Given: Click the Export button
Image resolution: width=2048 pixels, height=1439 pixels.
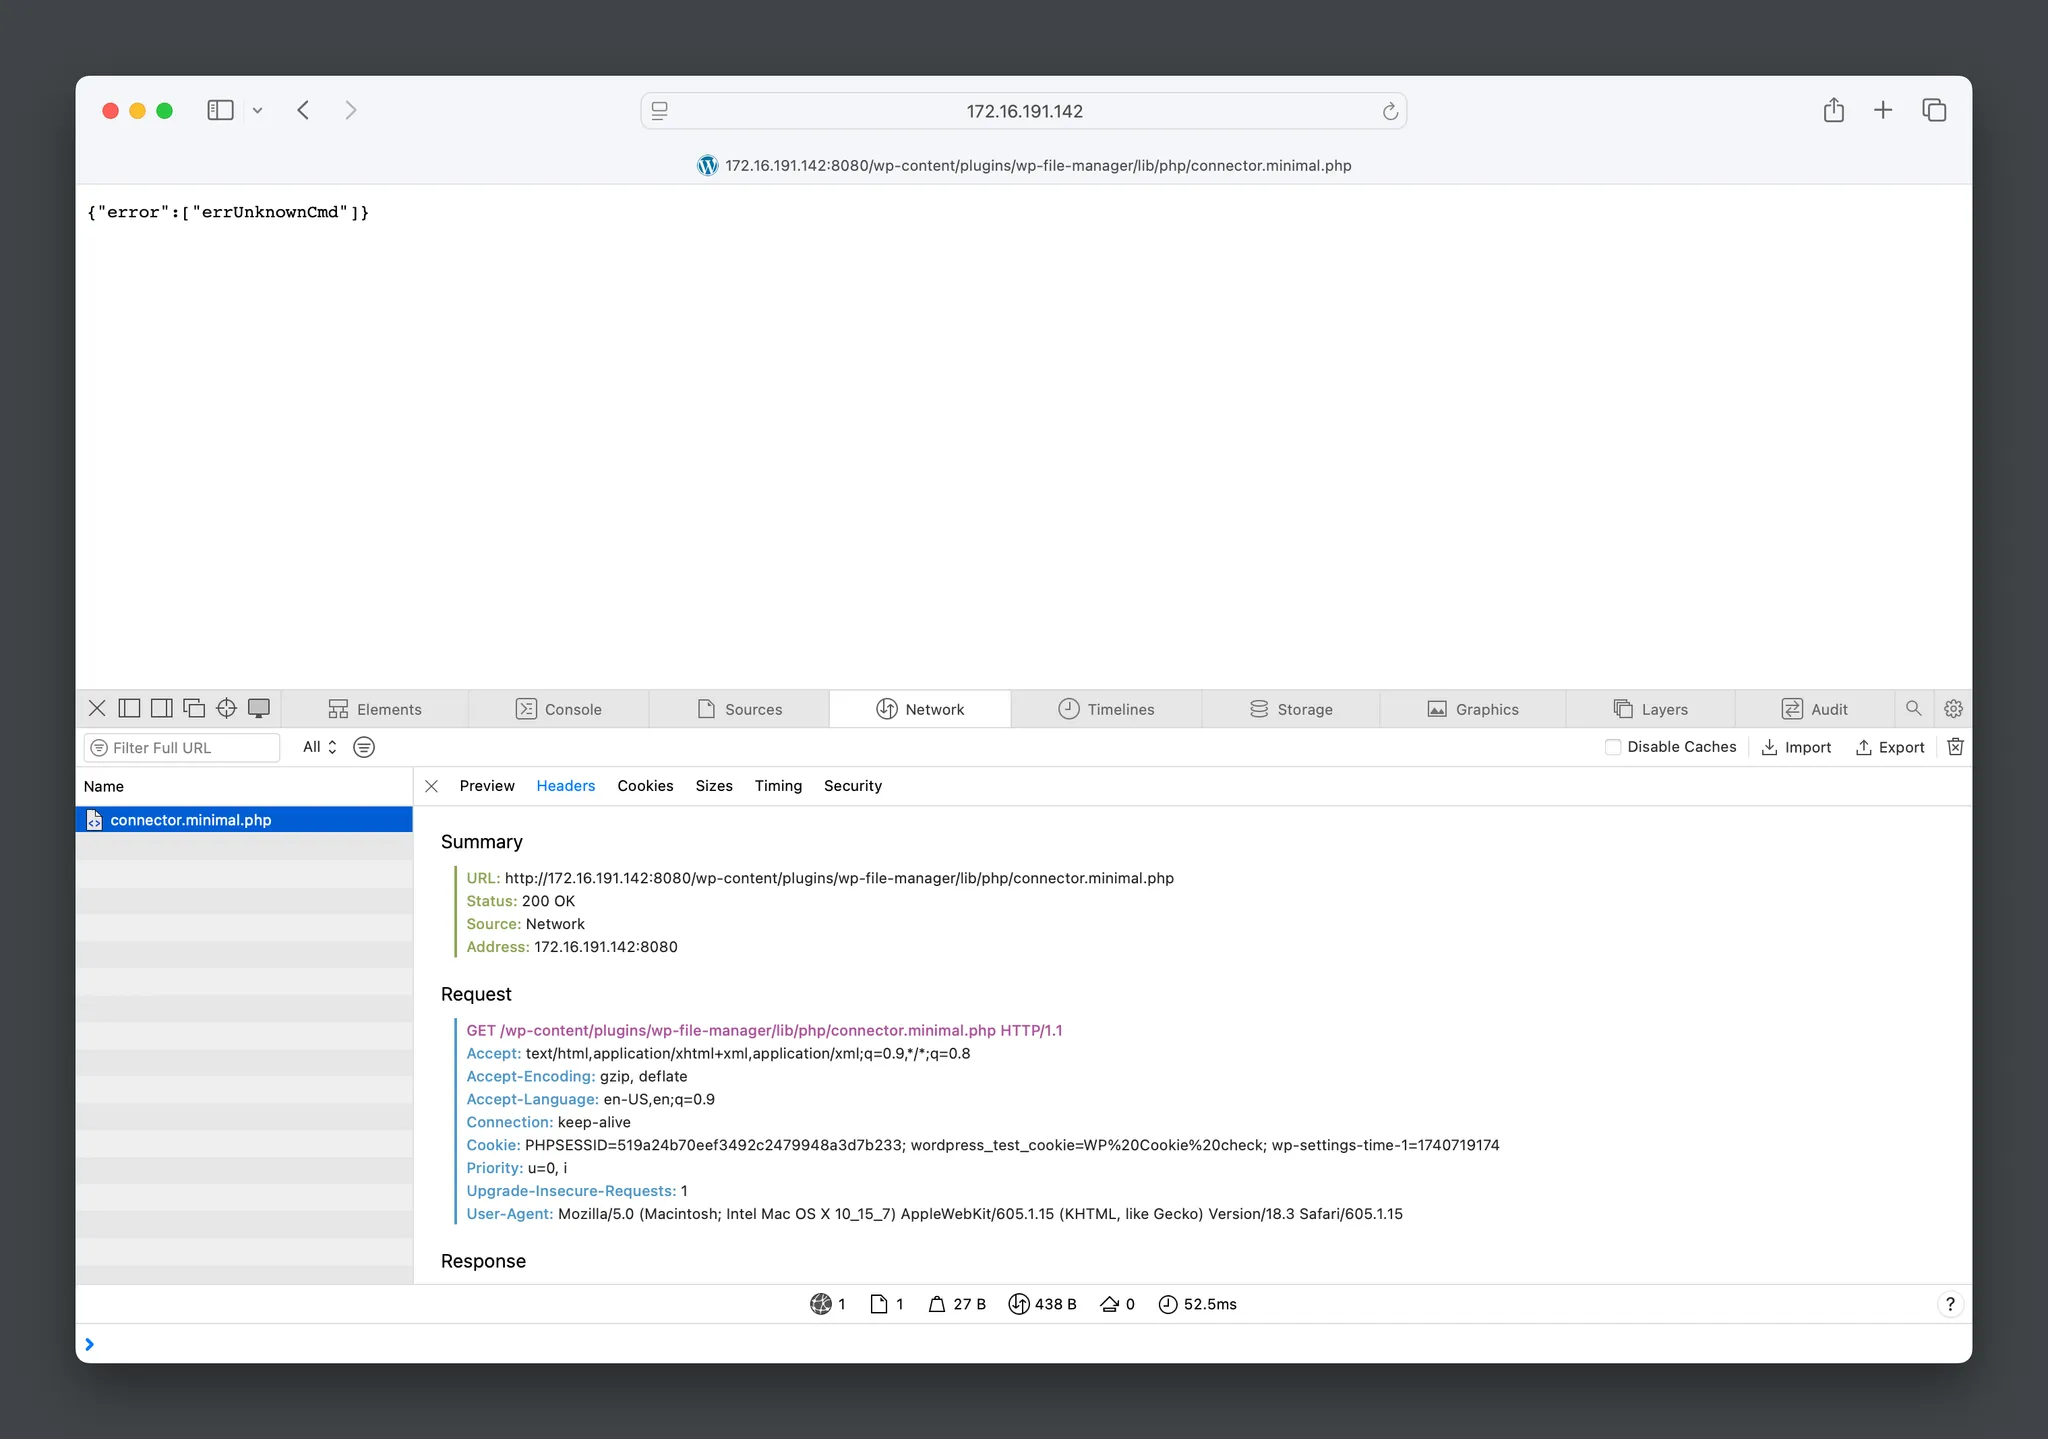Looking at the screenshot, I should (x=1890, y=747).
